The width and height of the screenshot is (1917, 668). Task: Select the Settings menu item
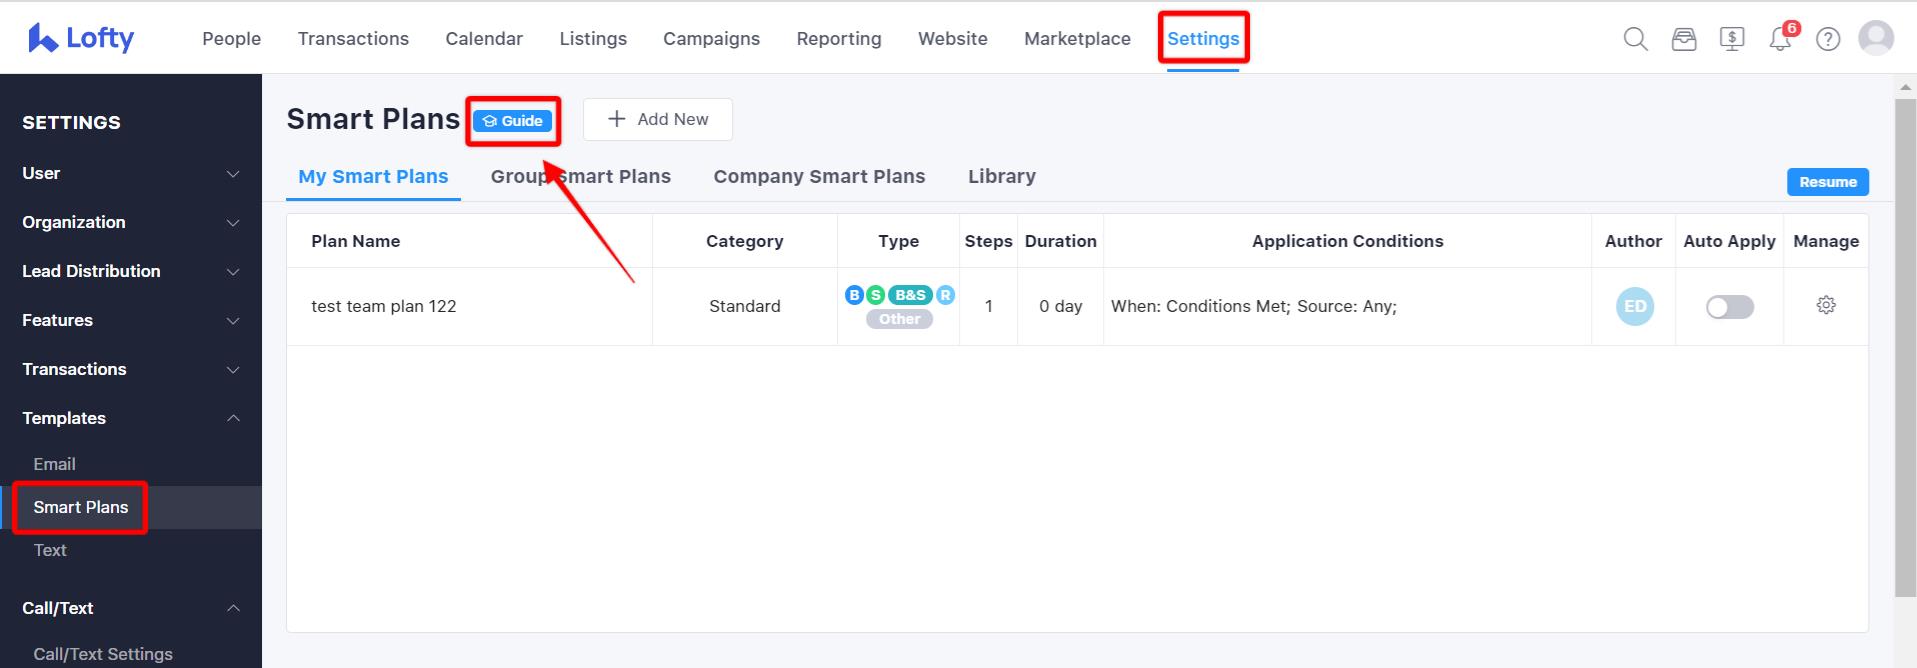[1203, 38]
